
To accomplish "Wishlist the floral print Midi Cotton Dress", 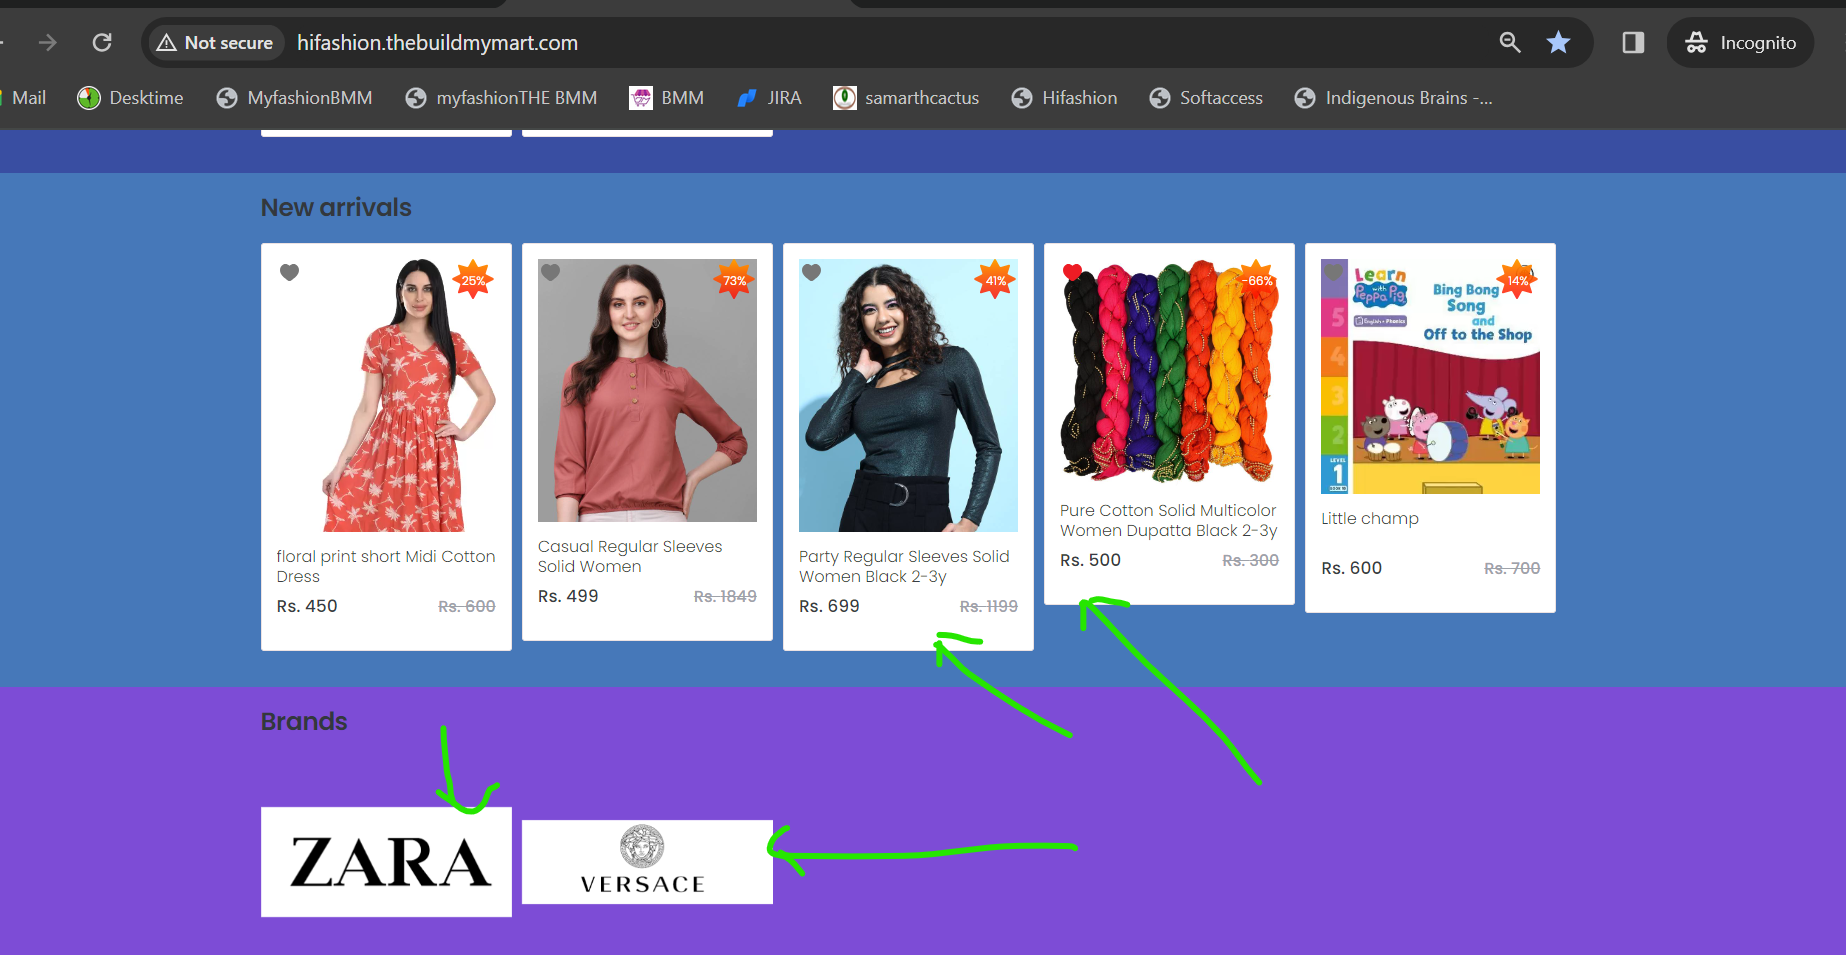I will 290,272.
